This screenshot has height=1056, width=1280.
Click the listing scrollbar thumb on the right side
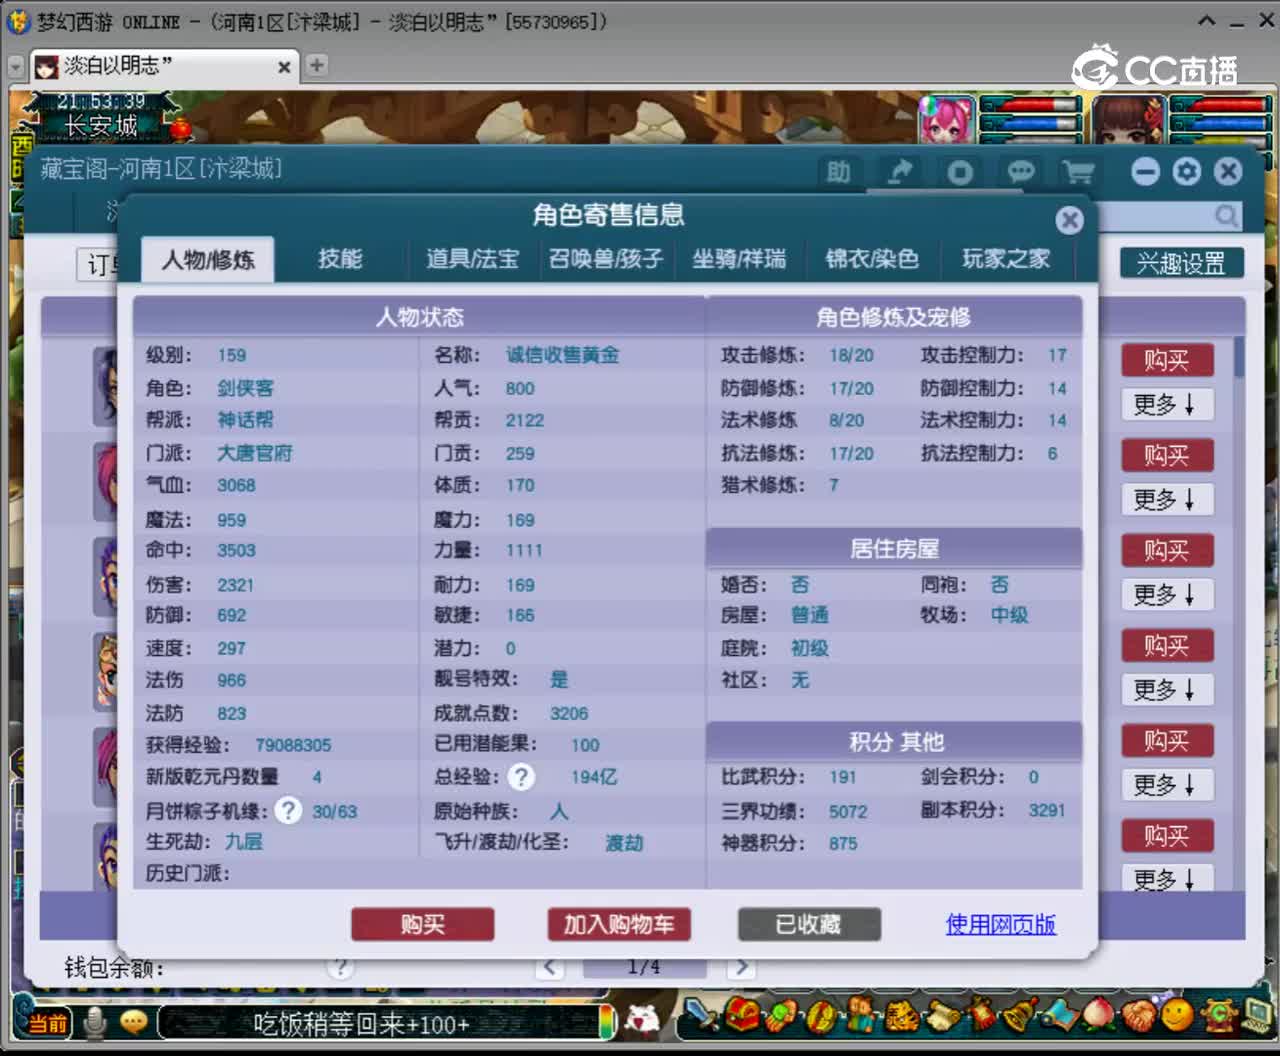[1239, 357]
